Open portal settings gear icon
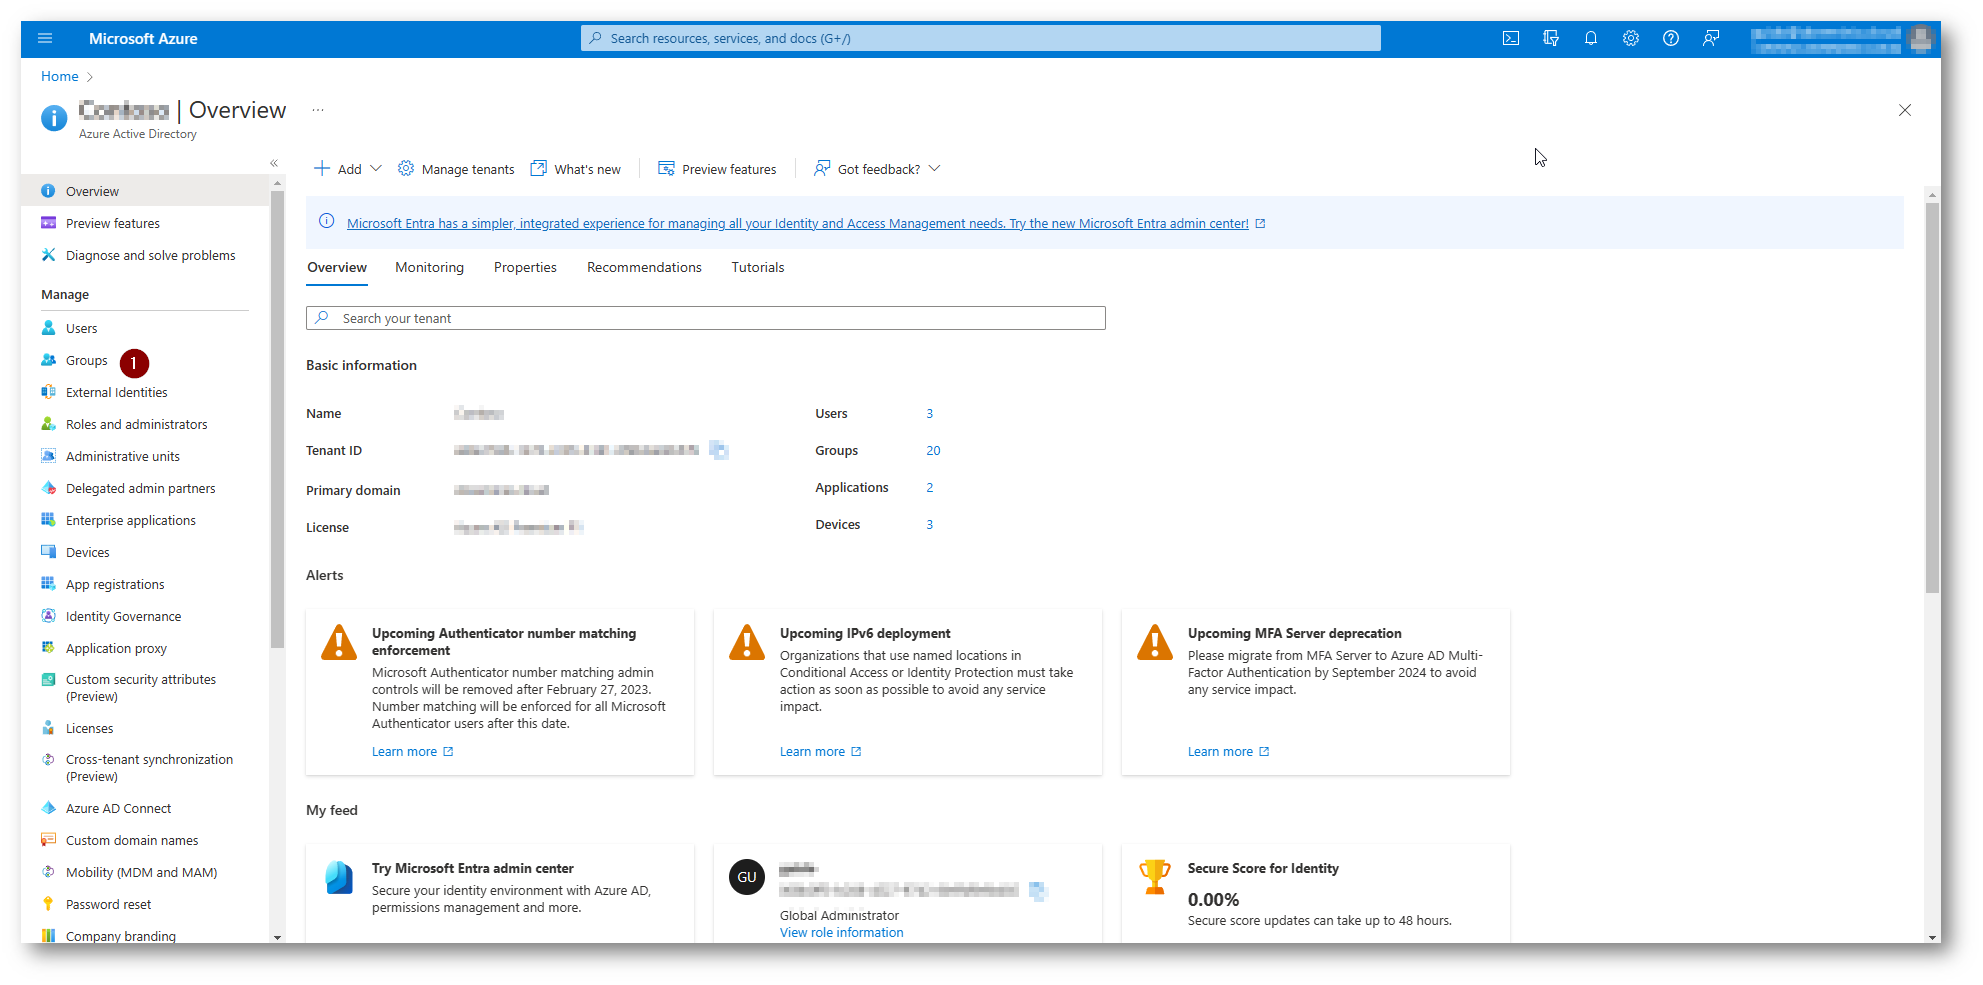This screenshot has width=1983, height=985. 1631,39
